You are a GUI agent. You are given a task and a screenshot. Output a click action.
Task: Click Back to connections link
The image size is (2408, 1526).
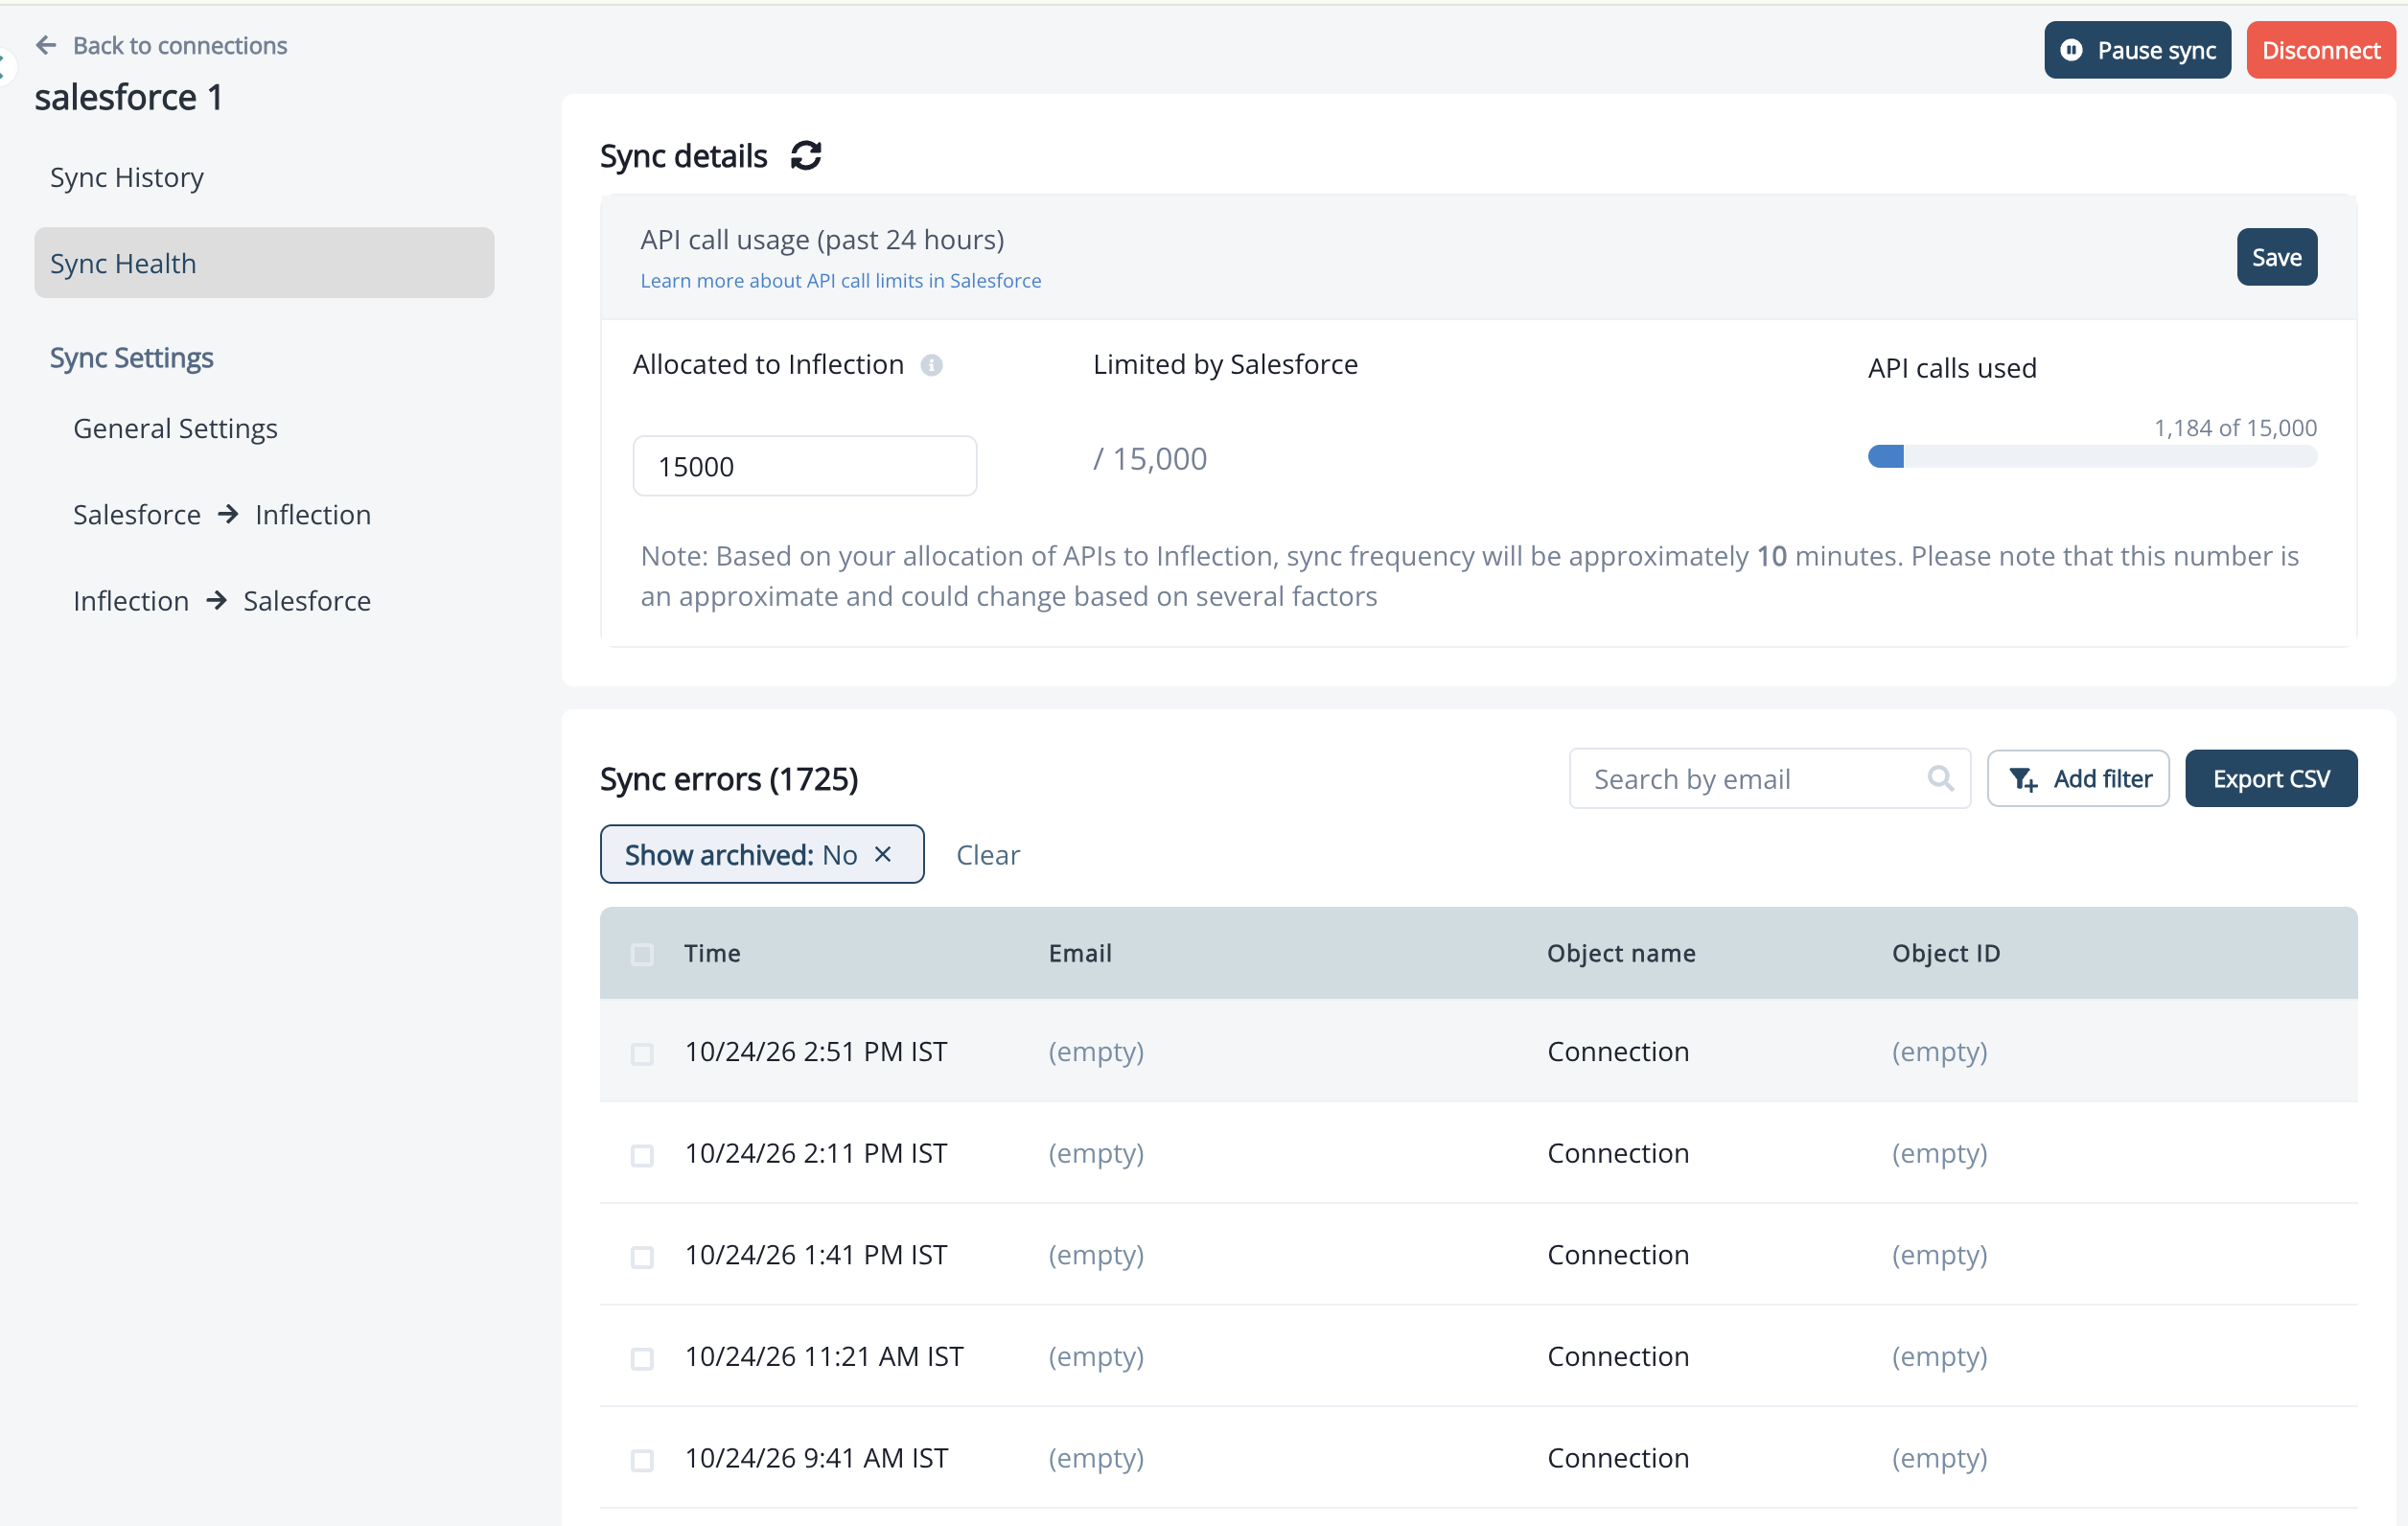tap(180, 45)
